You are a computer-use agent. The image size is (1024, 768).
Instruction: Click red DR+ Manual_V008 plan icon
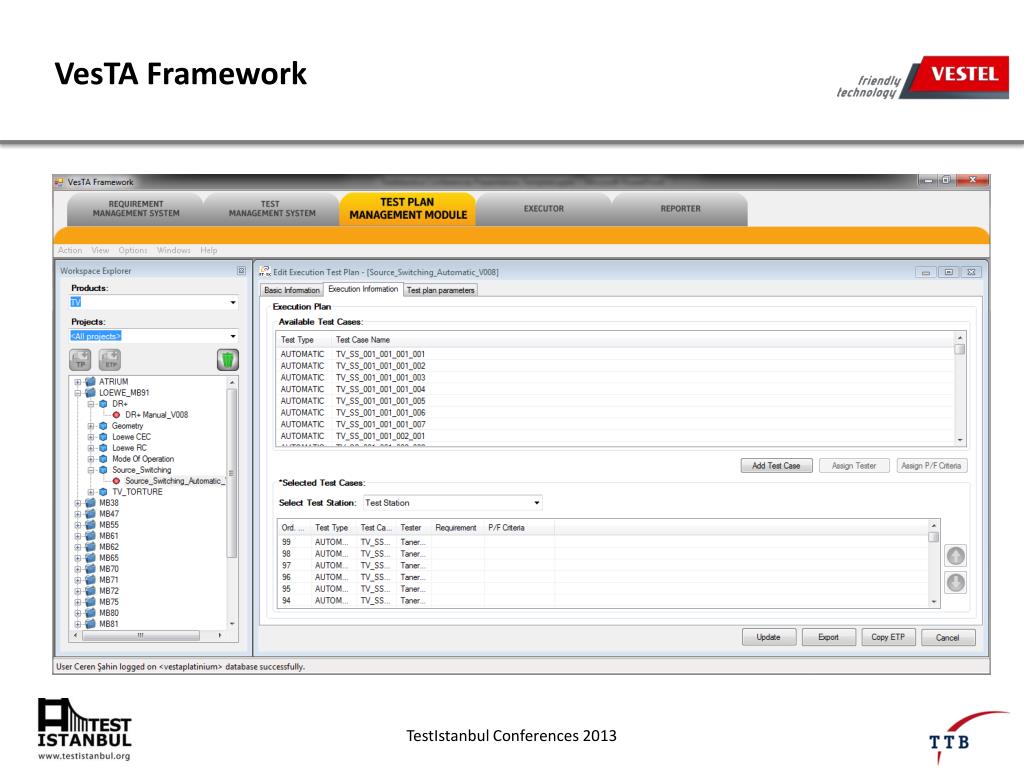coord(116,415)
